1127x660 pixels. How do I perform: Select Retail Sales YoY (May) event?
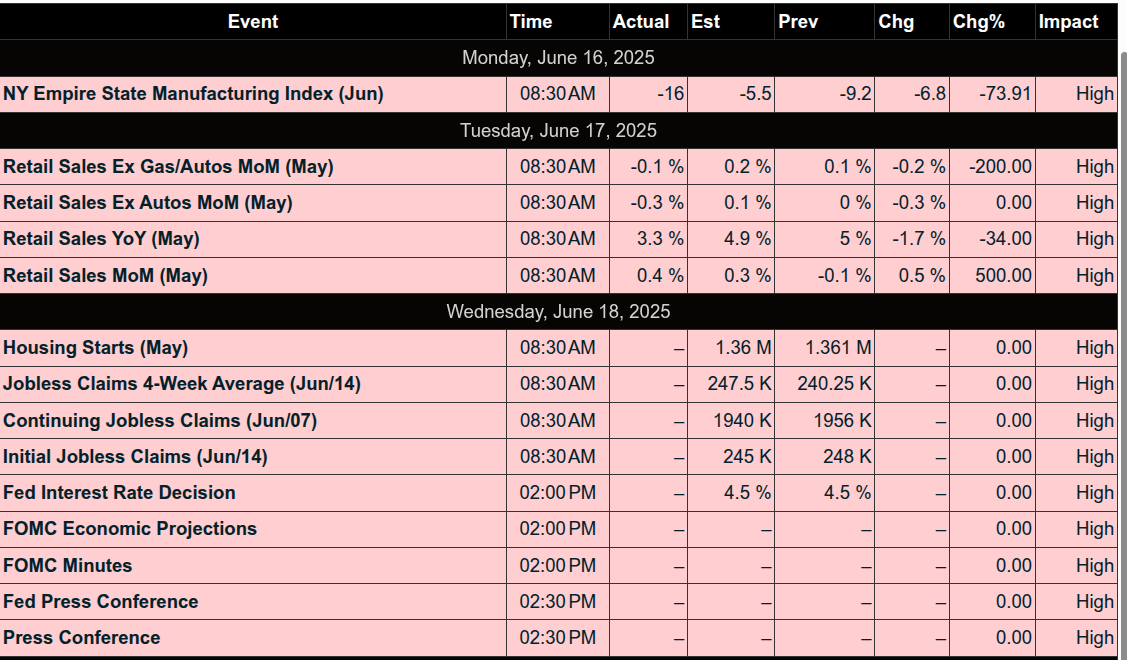pyautogui.click(x=101, y=239)
